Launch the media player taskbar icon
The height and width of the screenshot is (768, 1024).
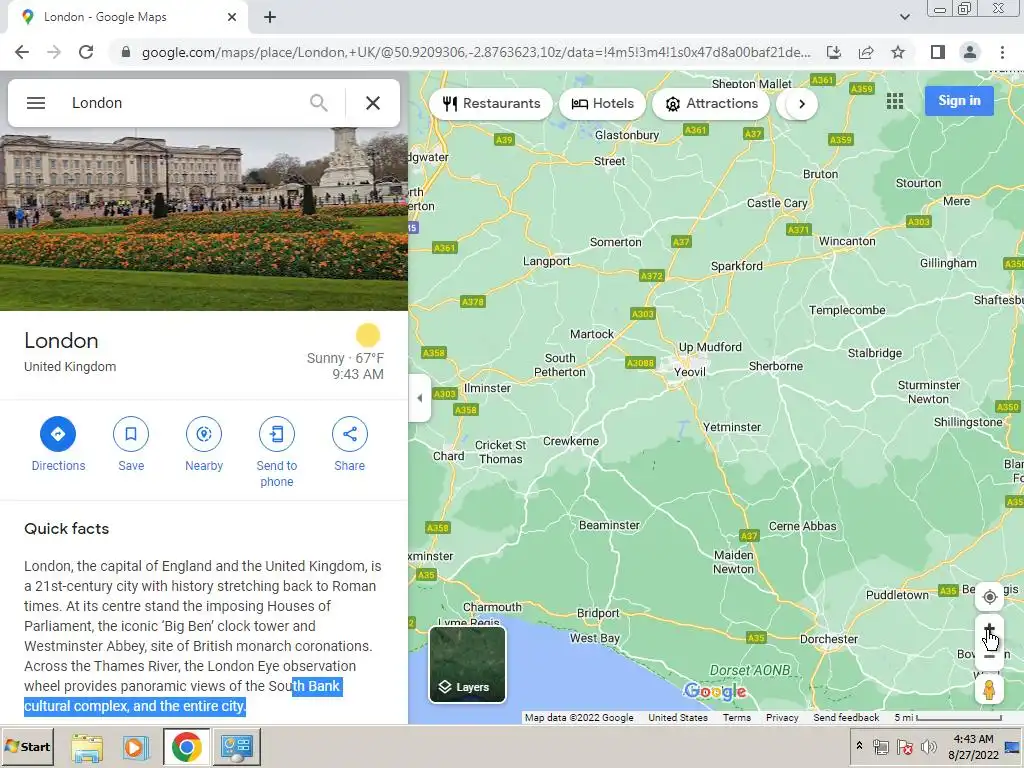point(134,748)
